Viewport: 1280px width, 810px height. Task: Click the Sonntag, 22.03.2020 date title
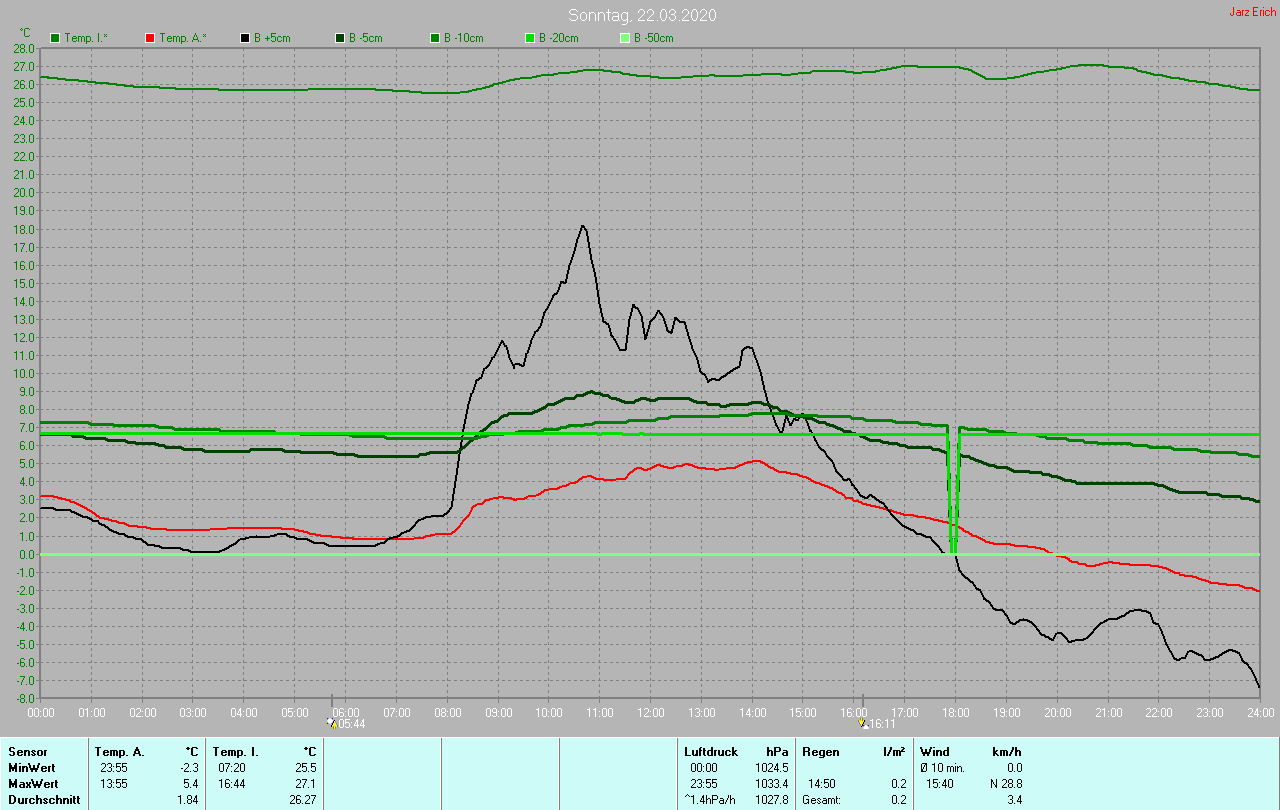642,15
